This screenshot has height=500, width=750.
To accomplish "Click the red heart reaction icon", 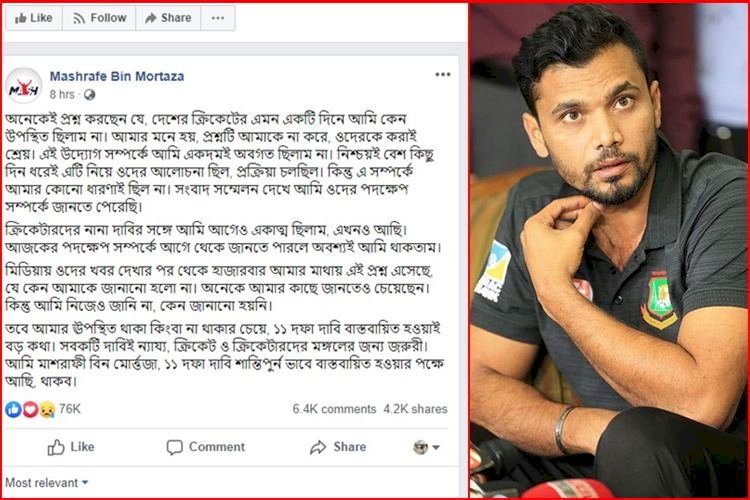I will [x=30, y=409].
